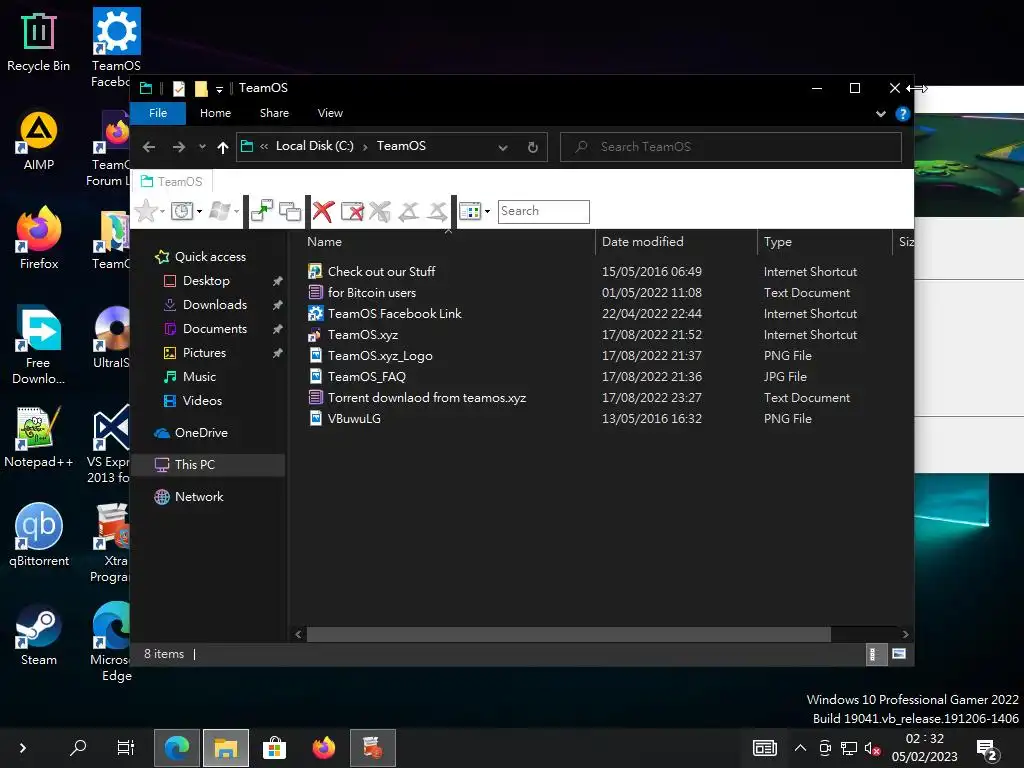Screen dimensions: 1024x768
Task: Select the TeamOS.xyz internet shortcut icon
Action: [x=315, y=334]
